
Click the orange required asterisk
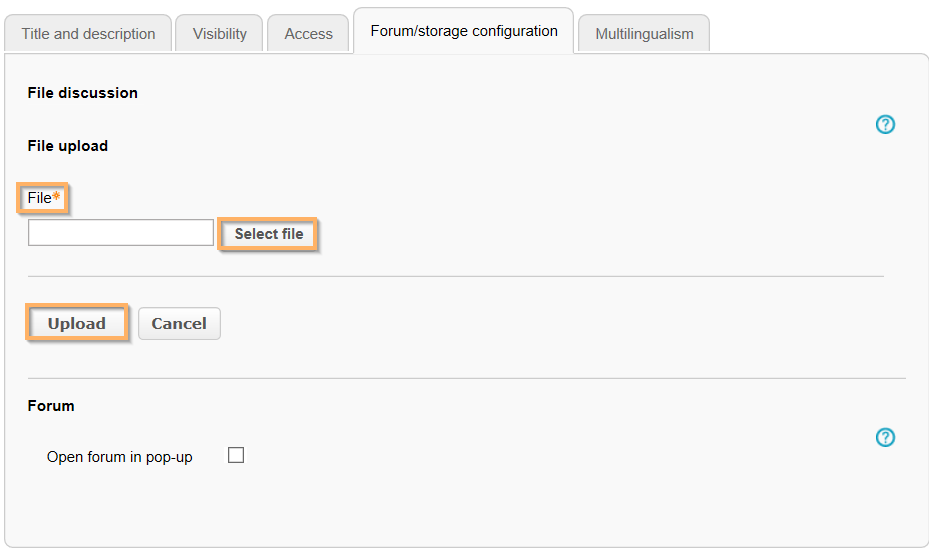click(x=57, y=198)
